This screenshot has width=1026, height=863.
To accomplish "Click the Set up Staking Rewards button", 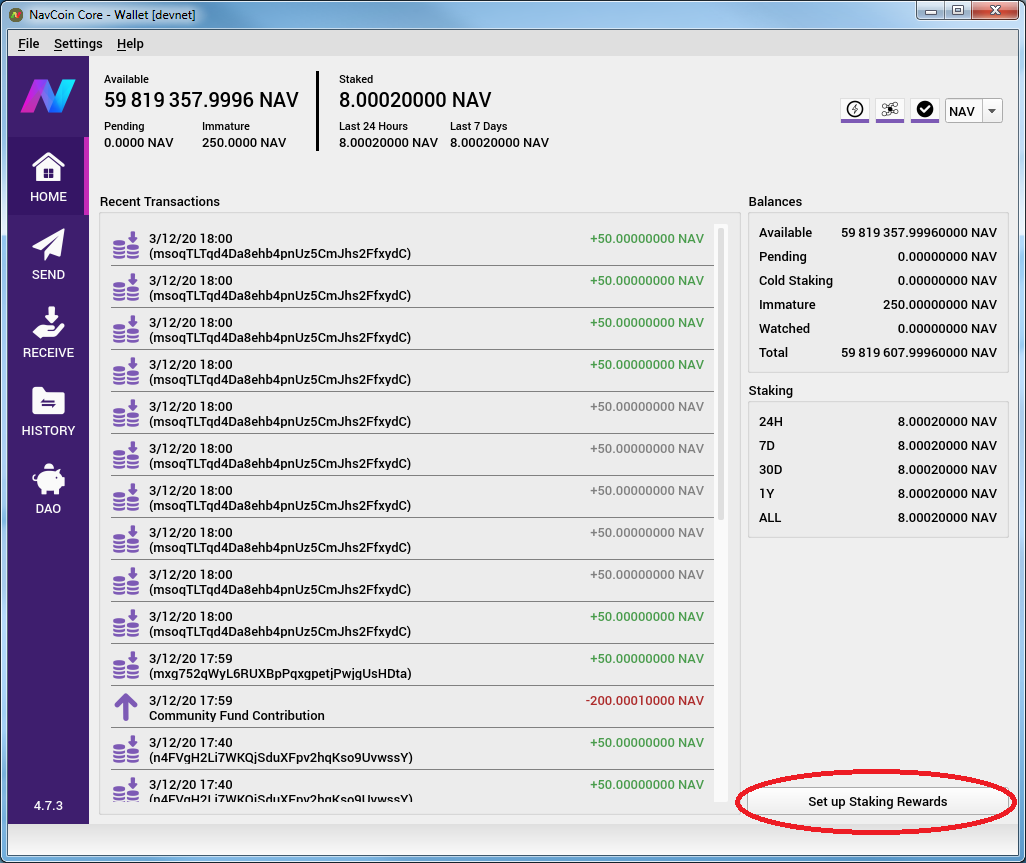I will pos(877,801).
